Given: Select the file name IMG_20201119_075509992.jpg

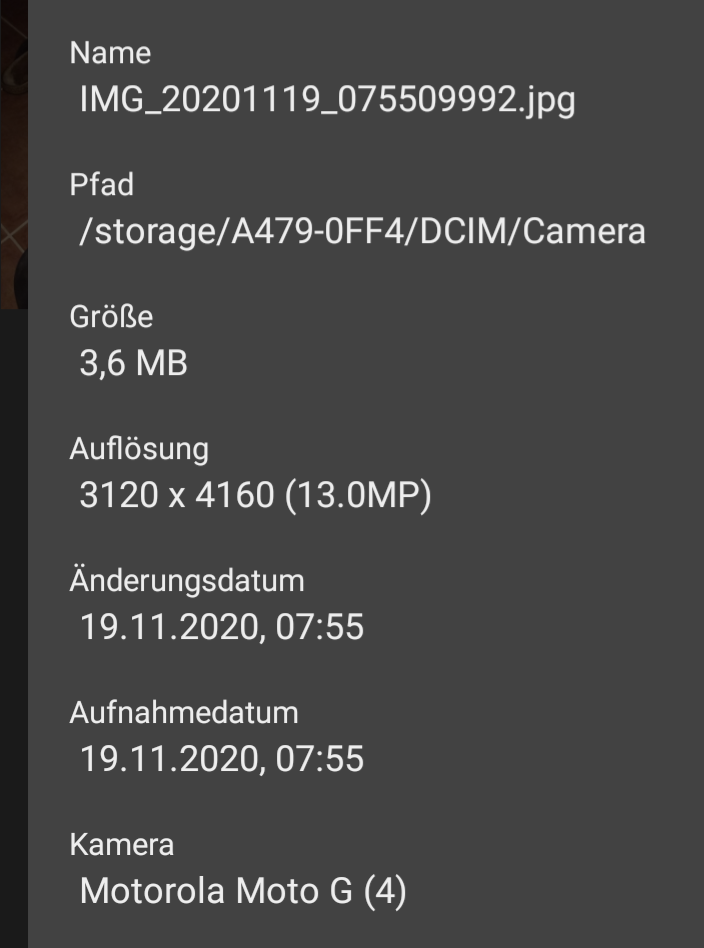Looking at the screenshot, I should (327, 100).
